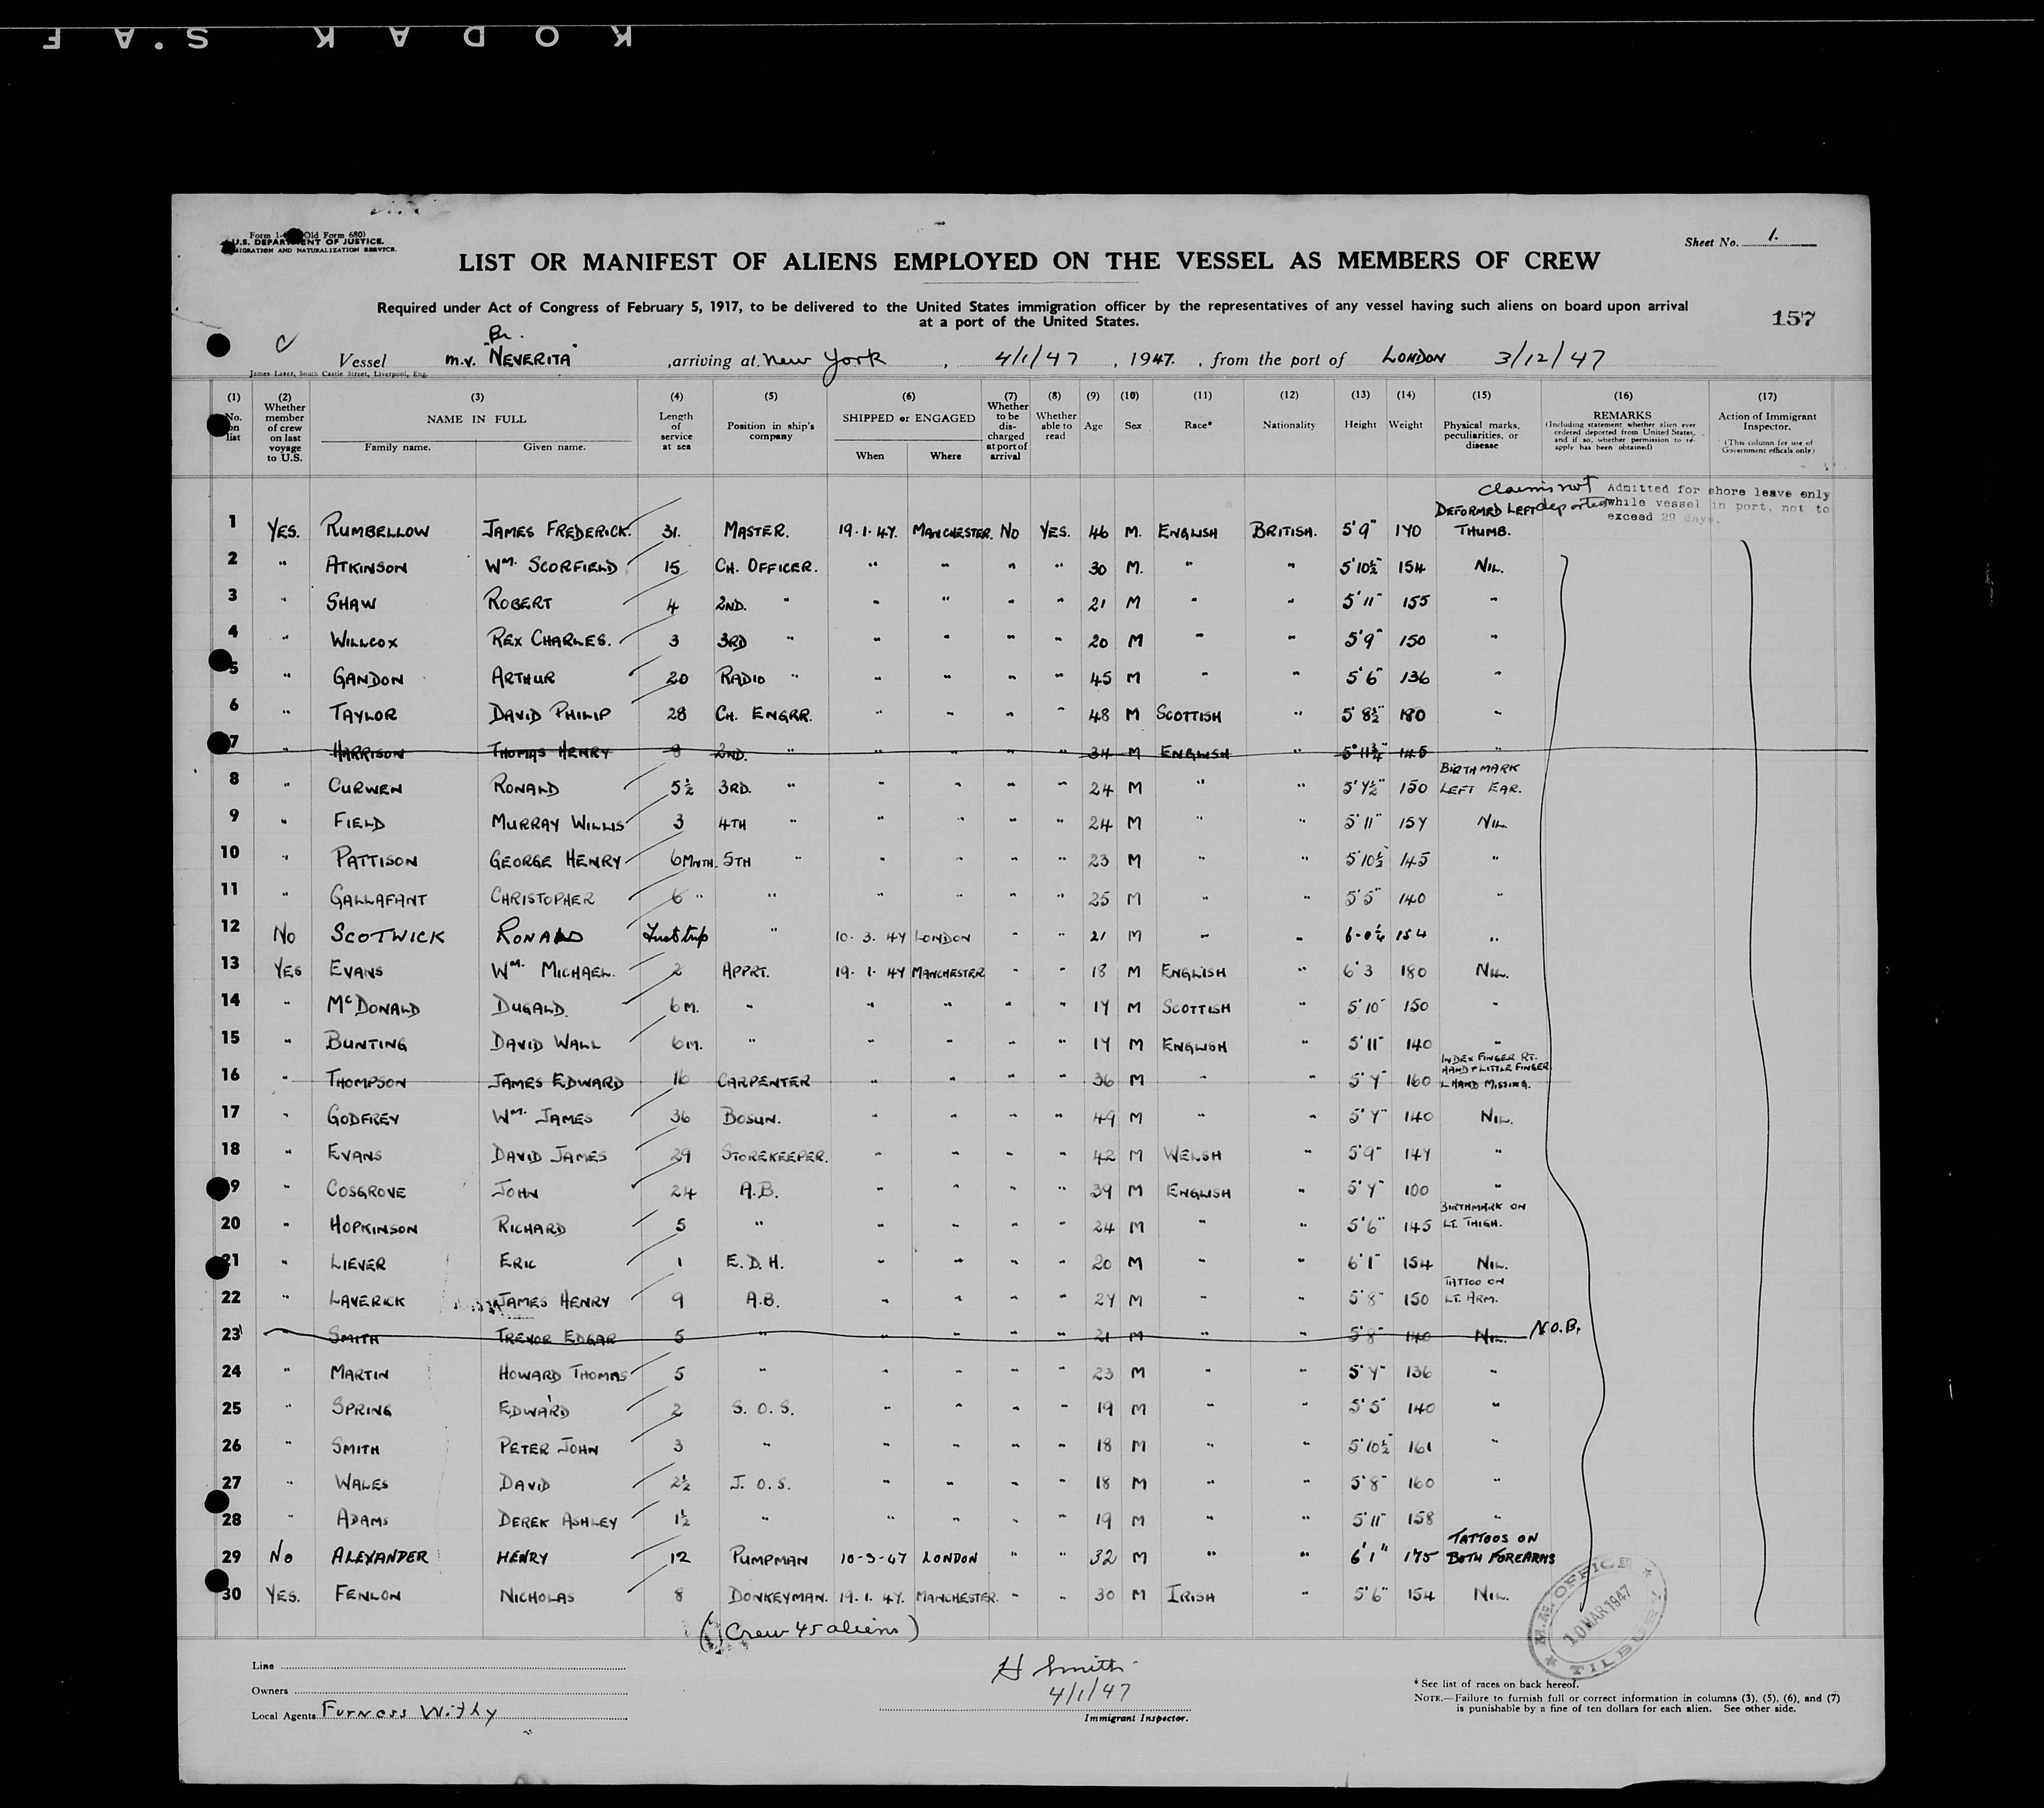Click page number 157
This screenshot has height=1808, width=2044.
tap(1793, 318)
